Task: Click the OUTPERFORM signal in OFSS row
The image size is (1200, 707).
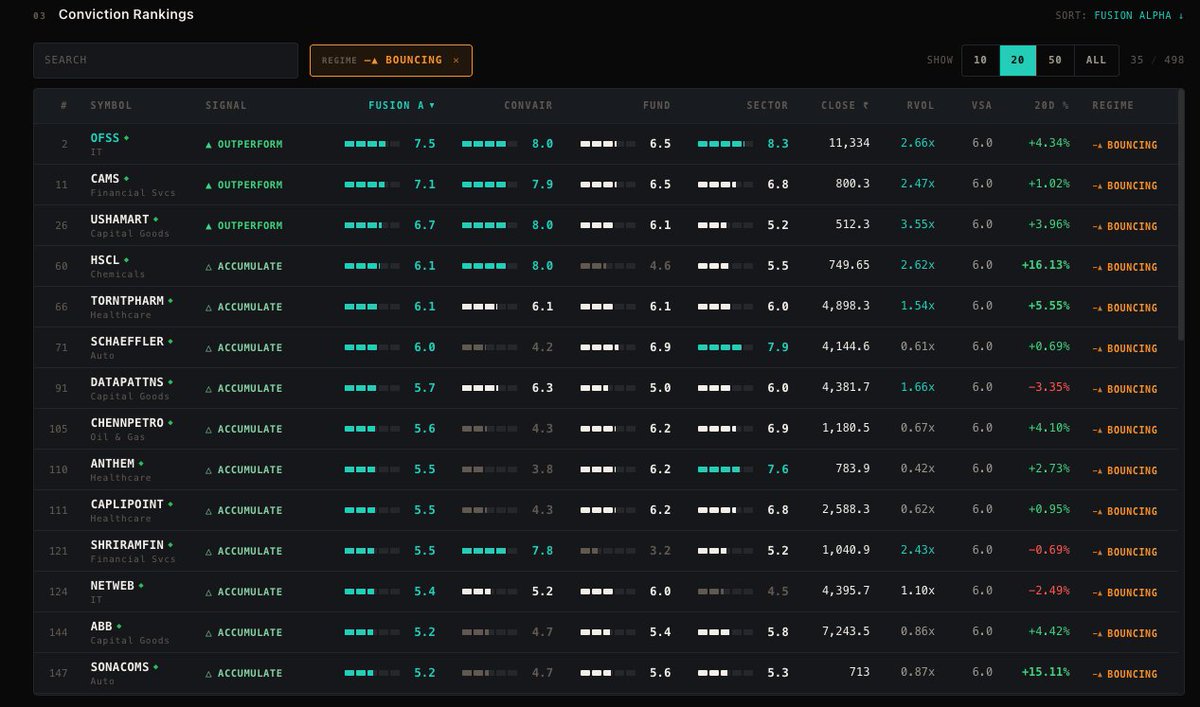Action: [244, 144]
